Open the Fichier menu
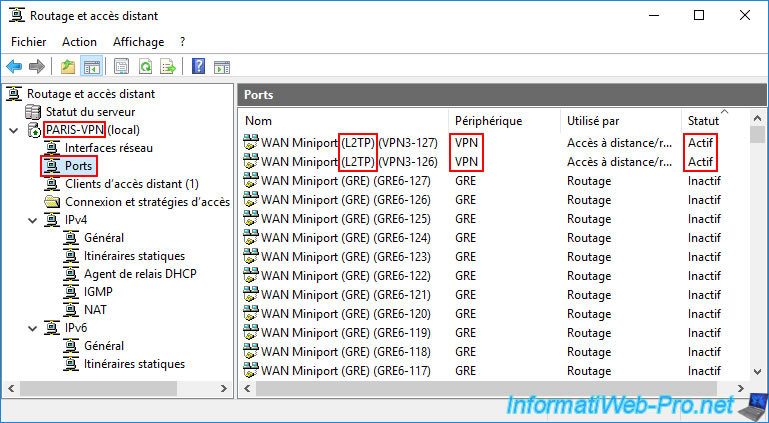 29,42
